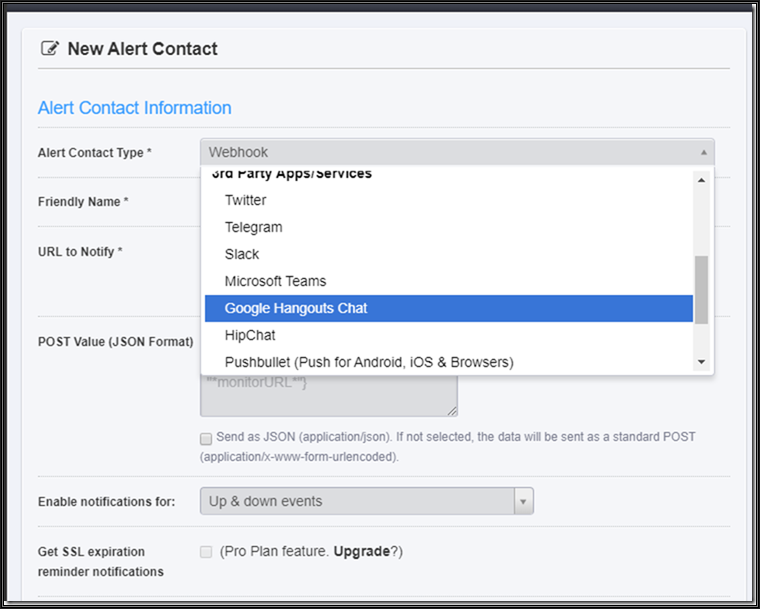Open the Enable notifications for dropdown
760x609 pixels.
[x=366, y=501]
